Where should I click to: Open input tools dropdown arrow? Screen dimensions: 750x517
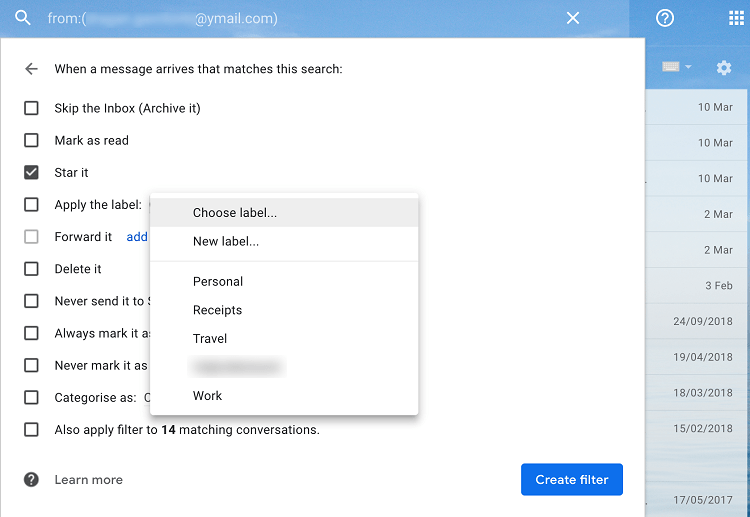[688, 68]
